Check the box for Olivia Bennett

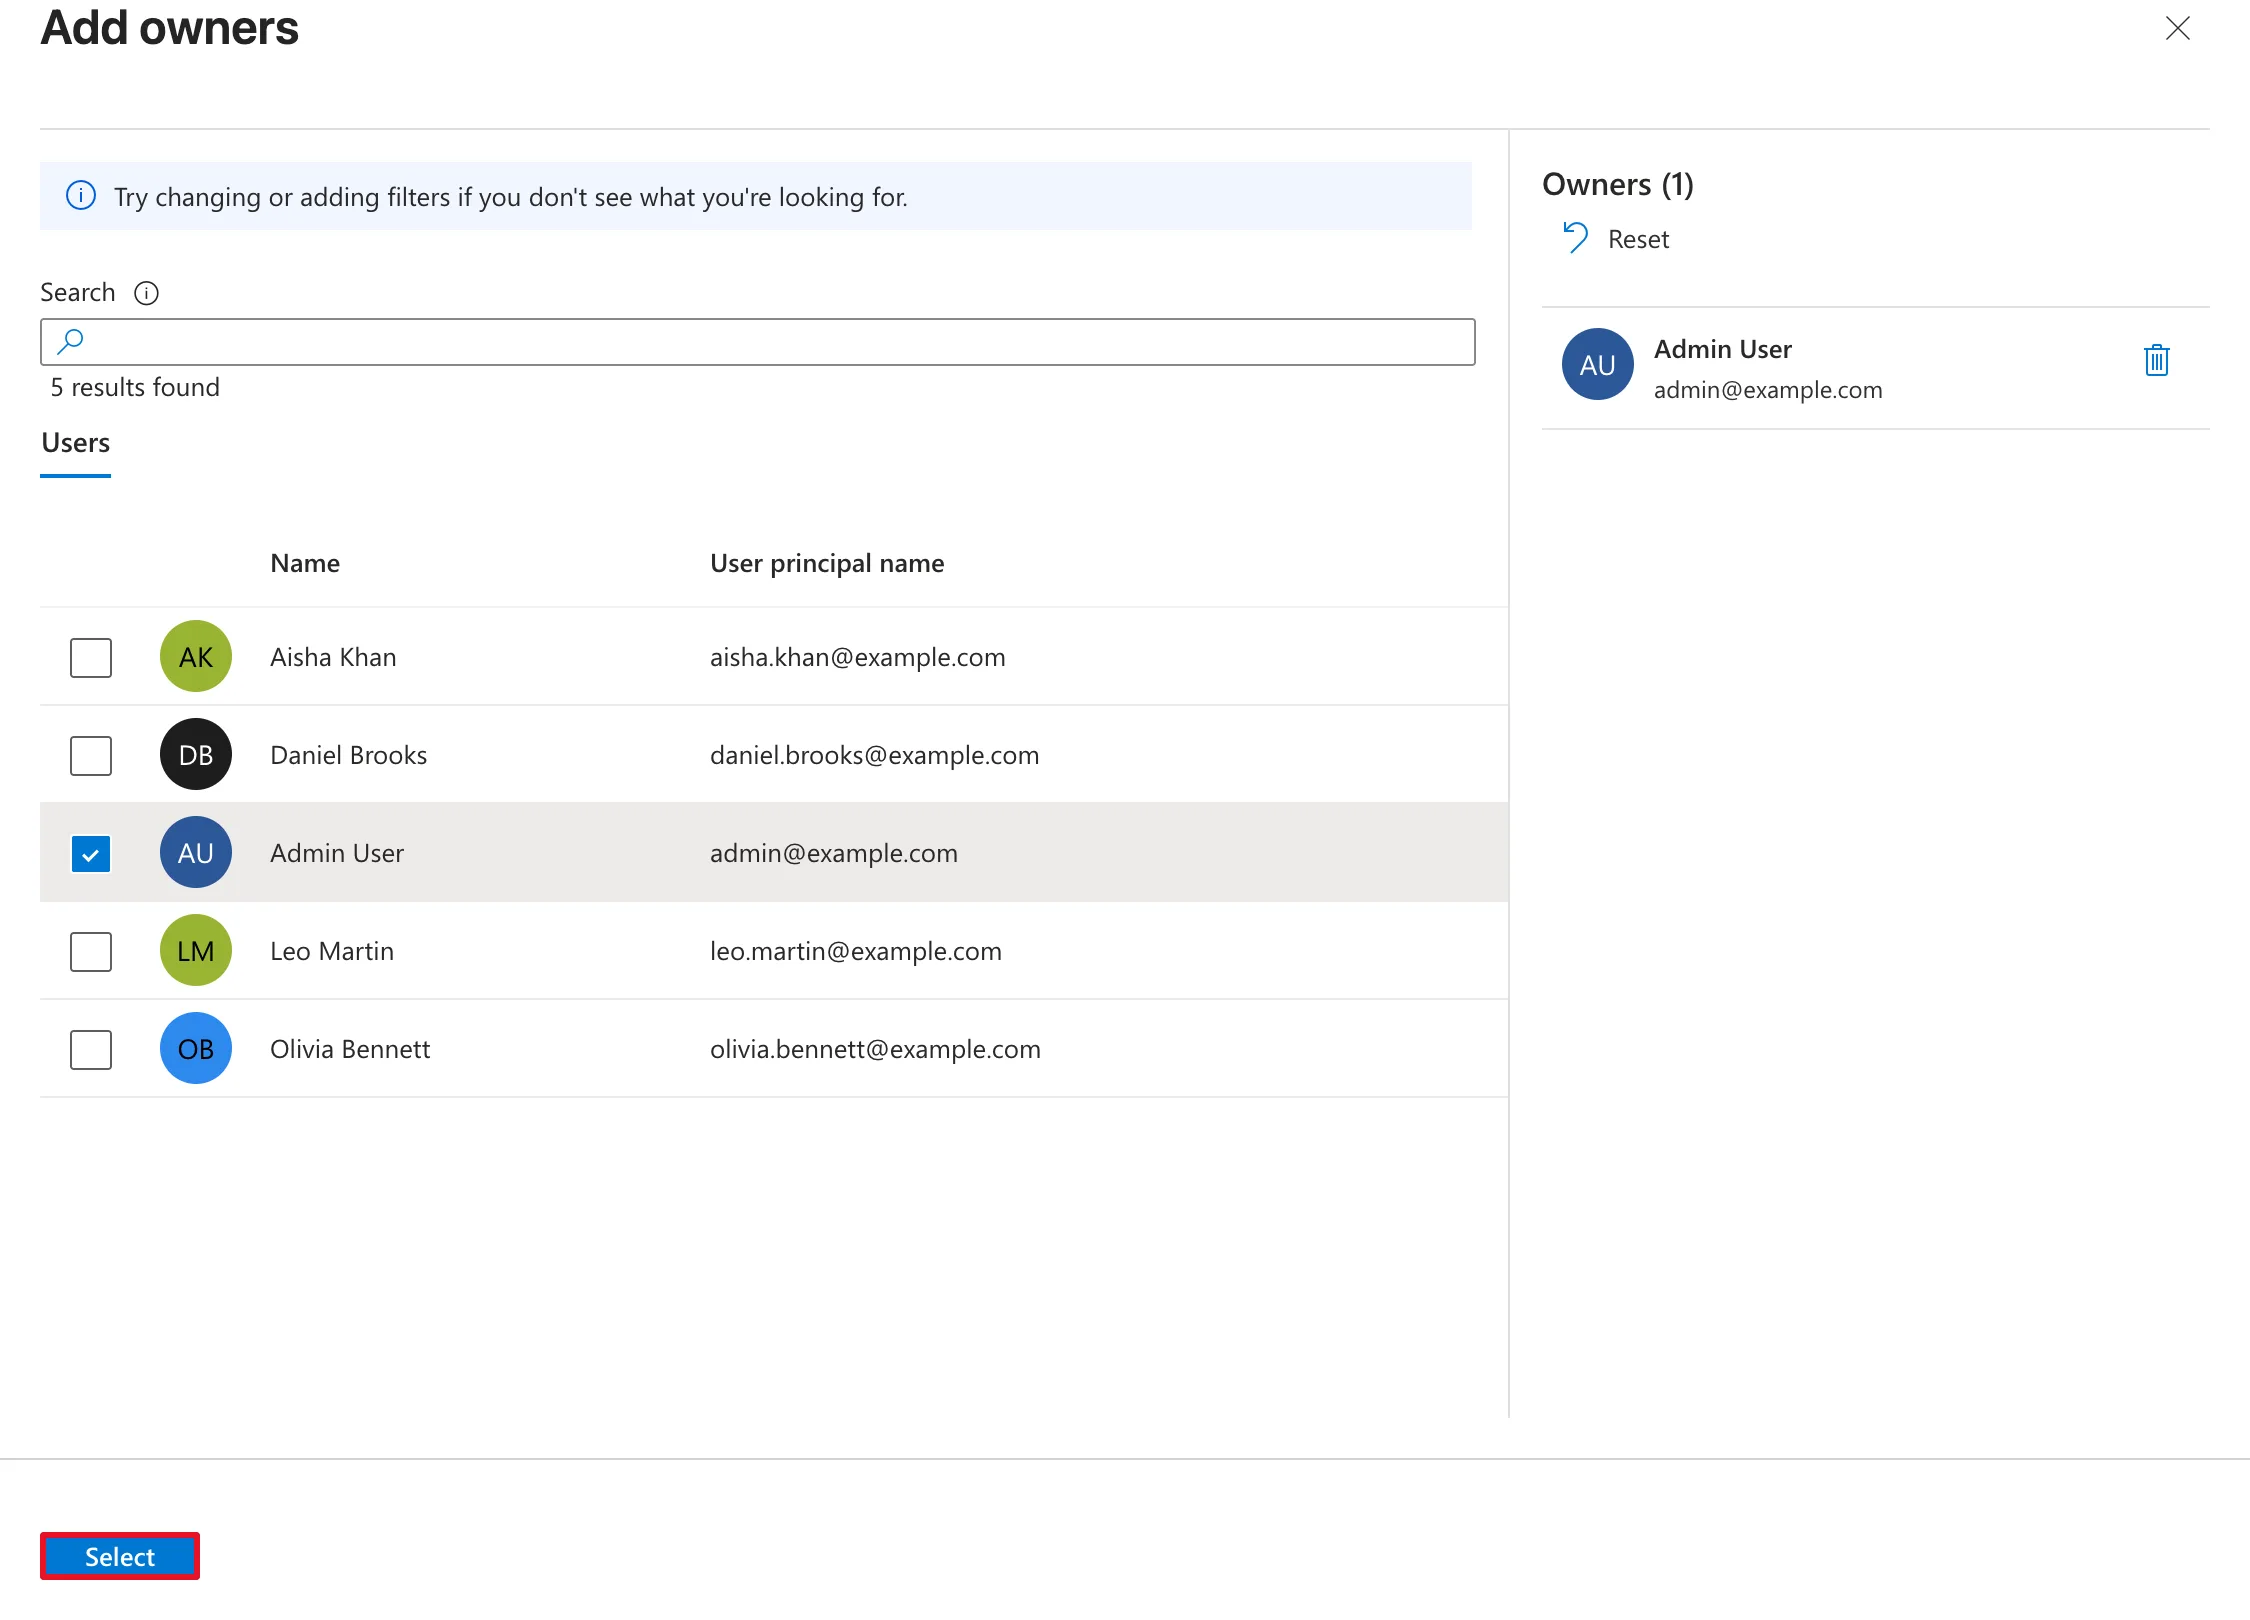(x=91, y=1049)
